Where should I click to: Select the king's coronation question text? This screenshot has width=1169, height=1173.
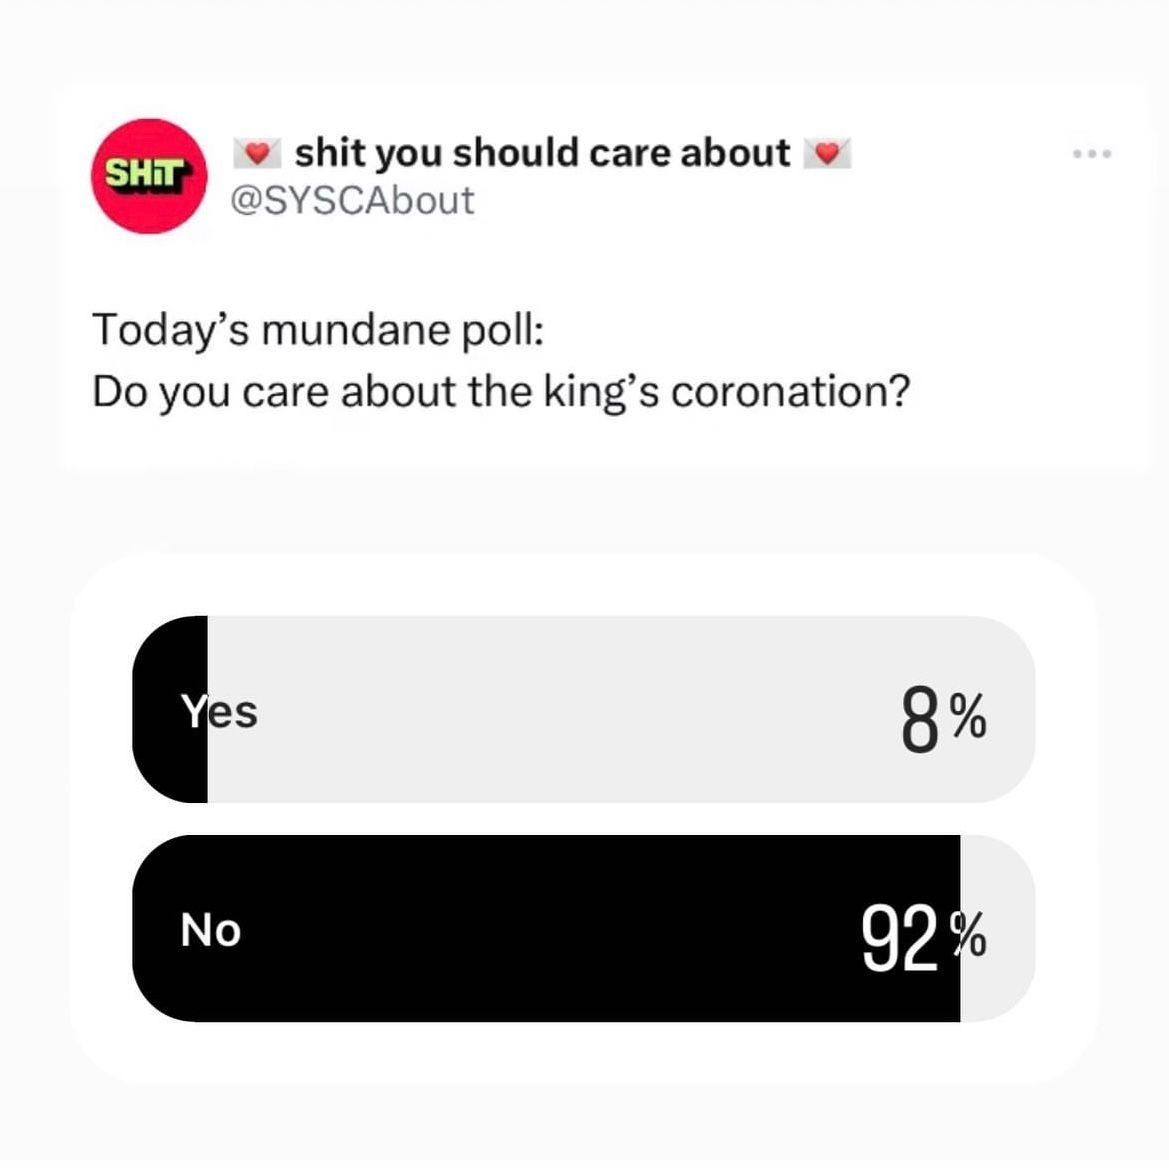(x=501, y=392)
